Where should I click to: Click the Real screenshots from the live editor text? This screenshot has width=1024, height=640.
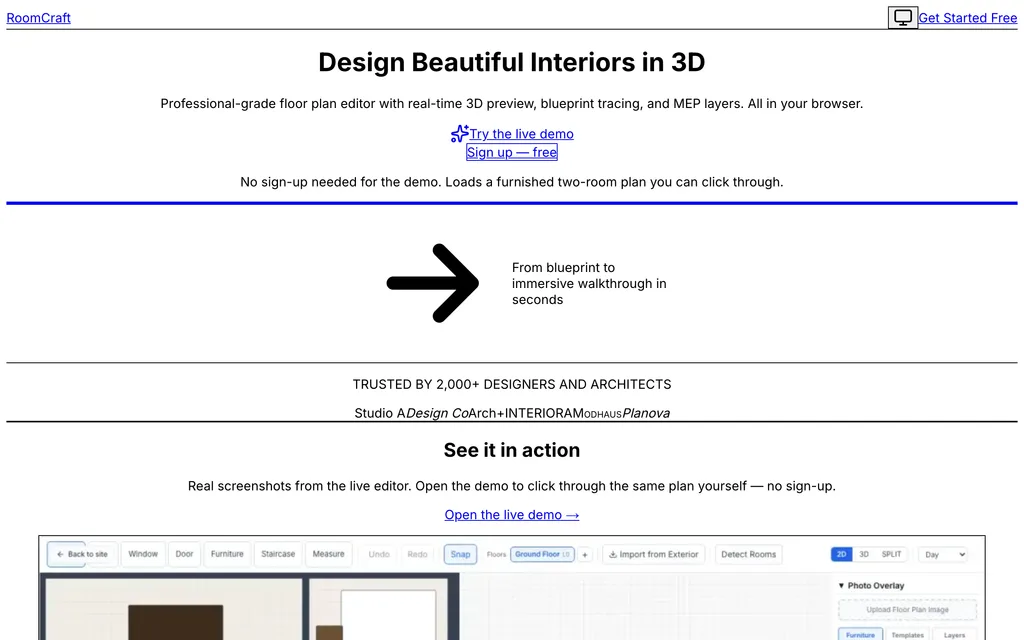point(512,486)
